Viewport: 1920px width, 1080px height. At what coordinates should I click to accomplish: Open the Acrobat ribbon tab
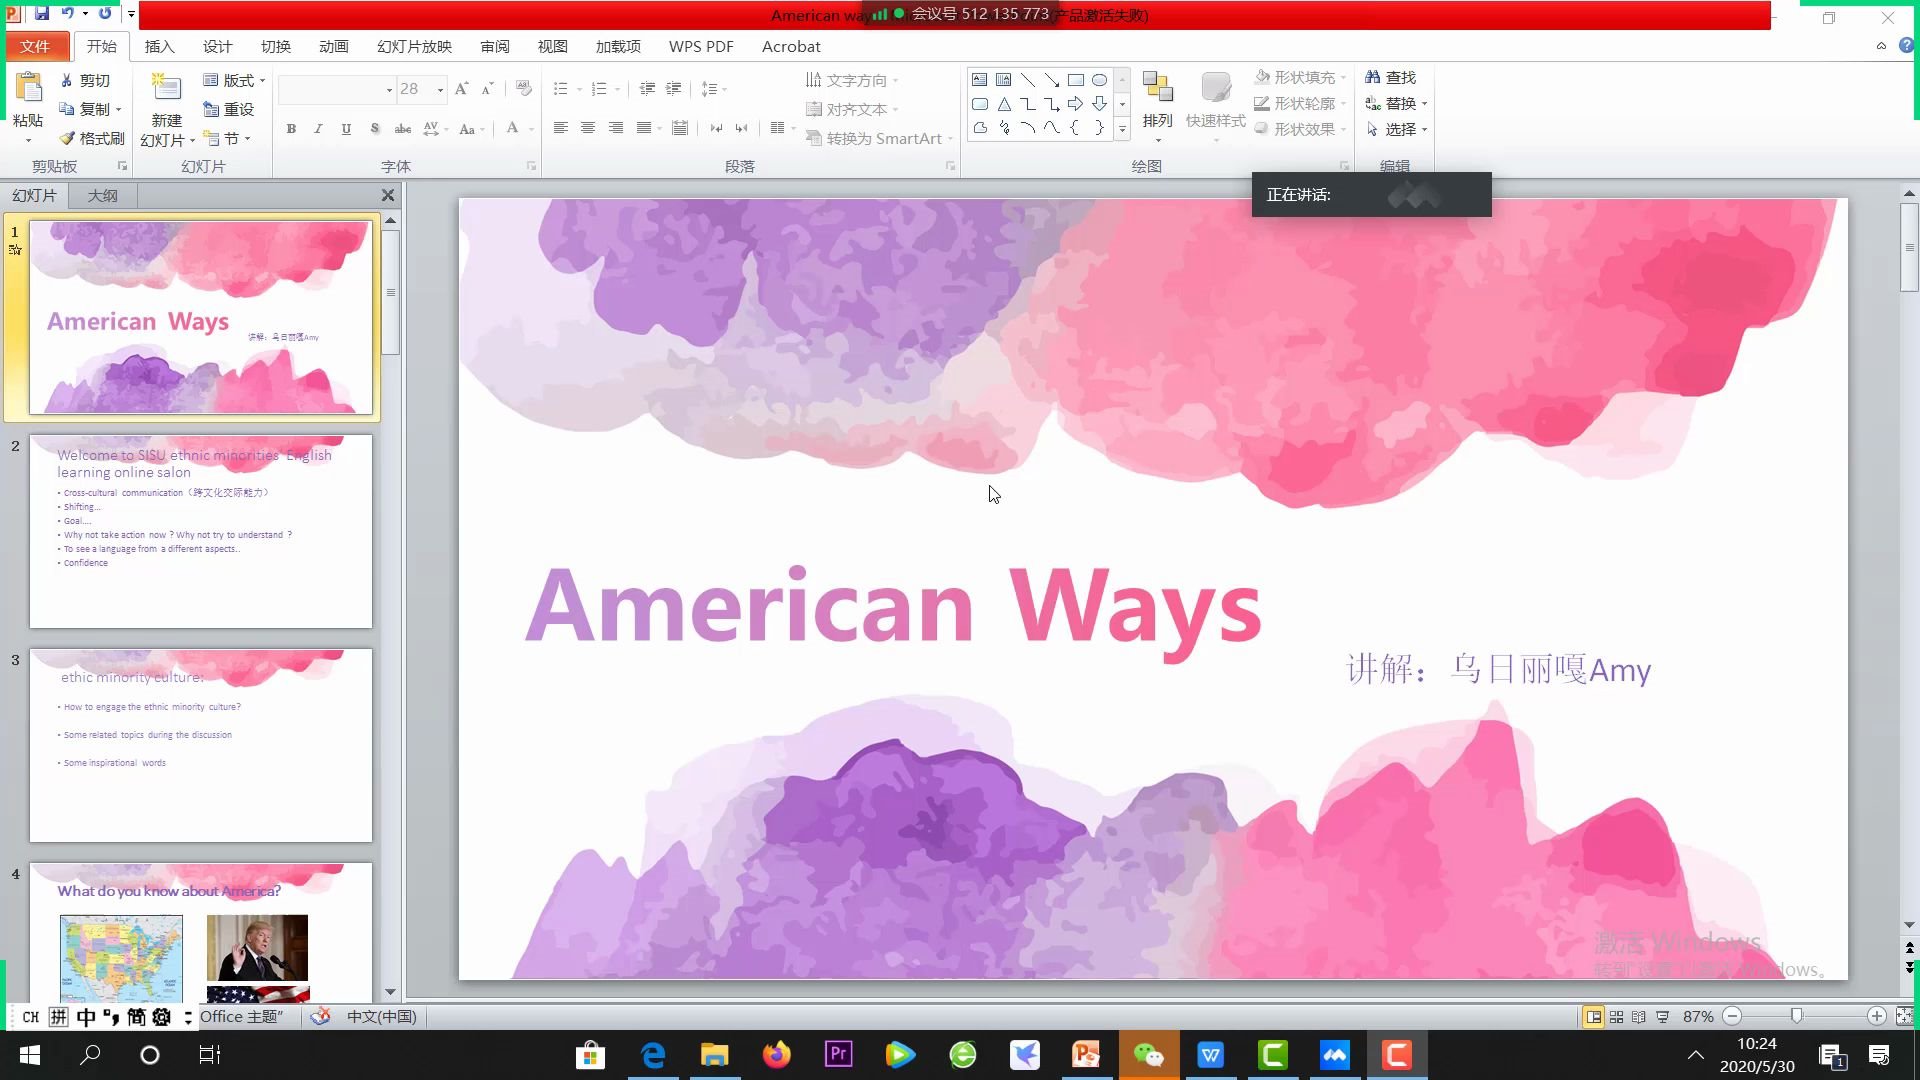790,46
